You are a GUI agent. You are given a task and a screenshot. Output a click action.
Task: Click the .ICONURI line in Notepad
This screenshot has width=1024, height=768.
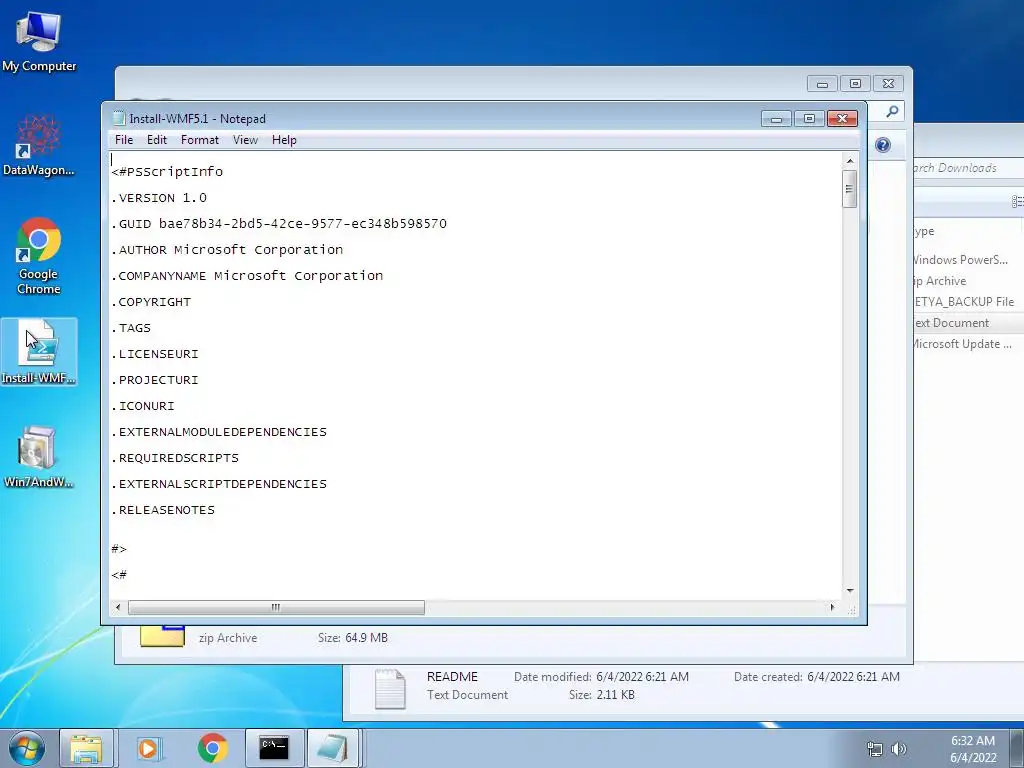tap(142, 406)
